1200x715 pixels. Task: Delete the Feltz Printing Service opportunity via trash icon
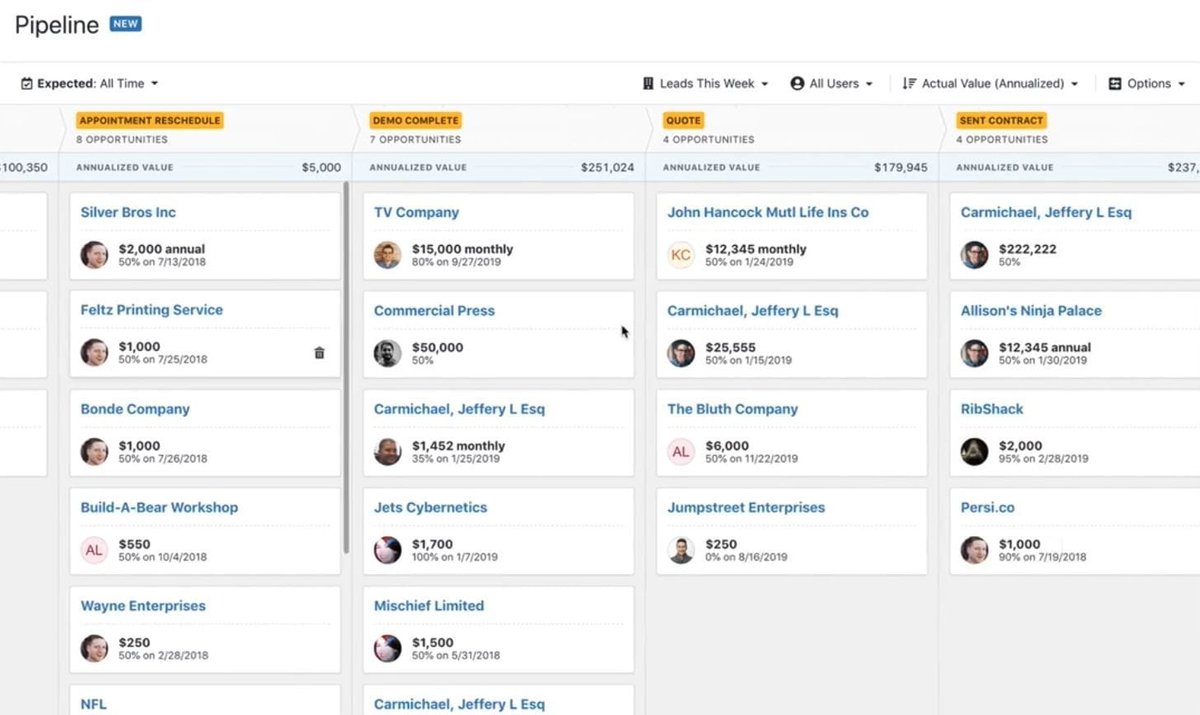[319, 353]
